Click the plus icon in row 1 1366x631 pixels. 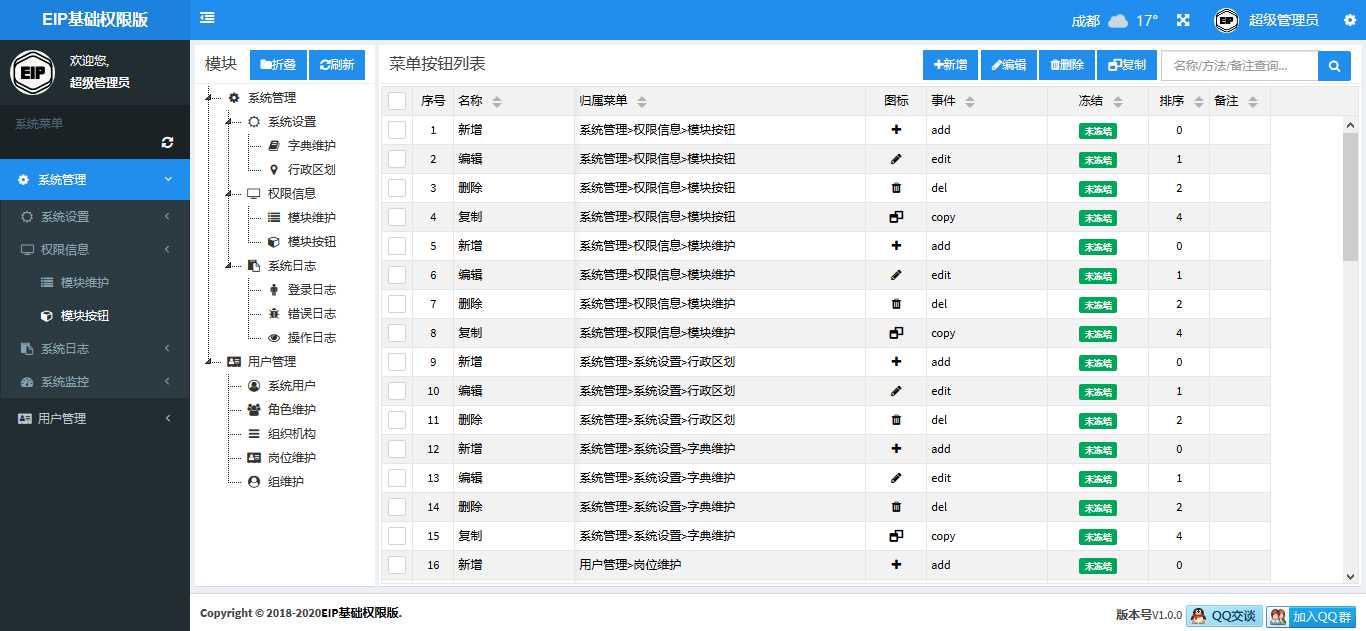pos(896,130)
